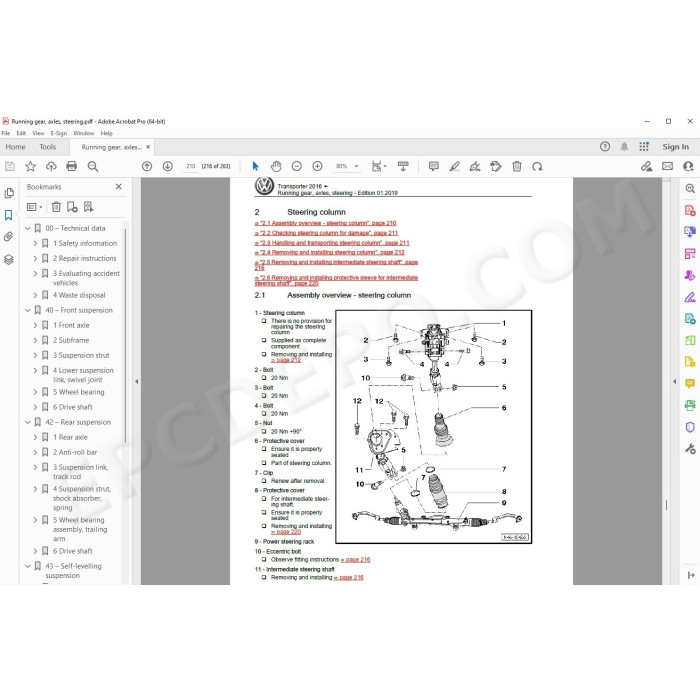This screenshot has width=700, height=700.
Task: Follow link 2.2 Checking steering column for damage
Action: click(x=326, y=233)
